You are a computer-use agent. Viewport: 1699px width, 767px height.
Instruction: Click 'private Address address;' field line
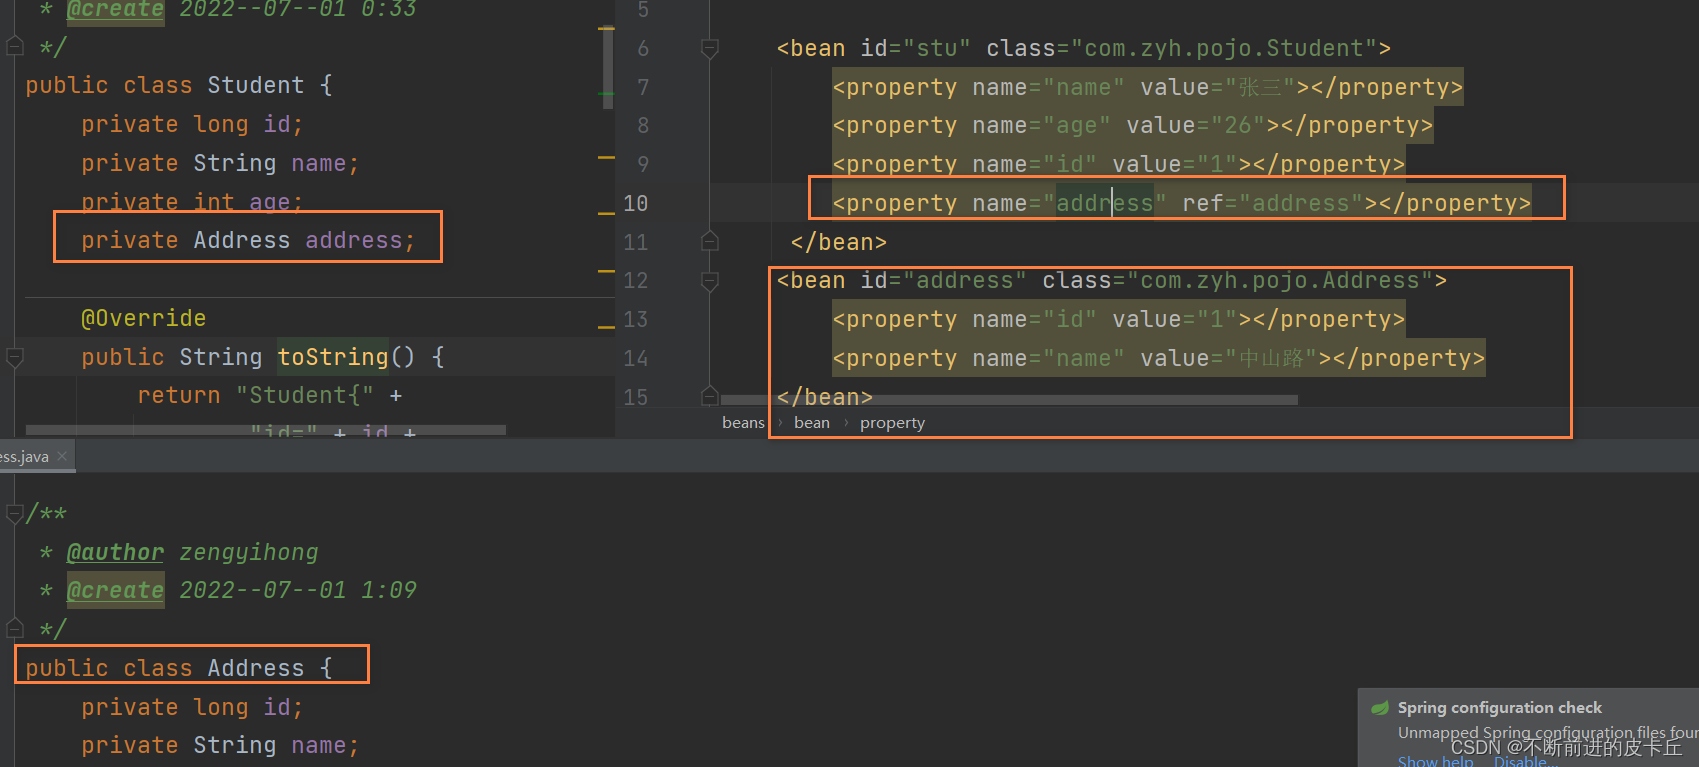[248, 240]
